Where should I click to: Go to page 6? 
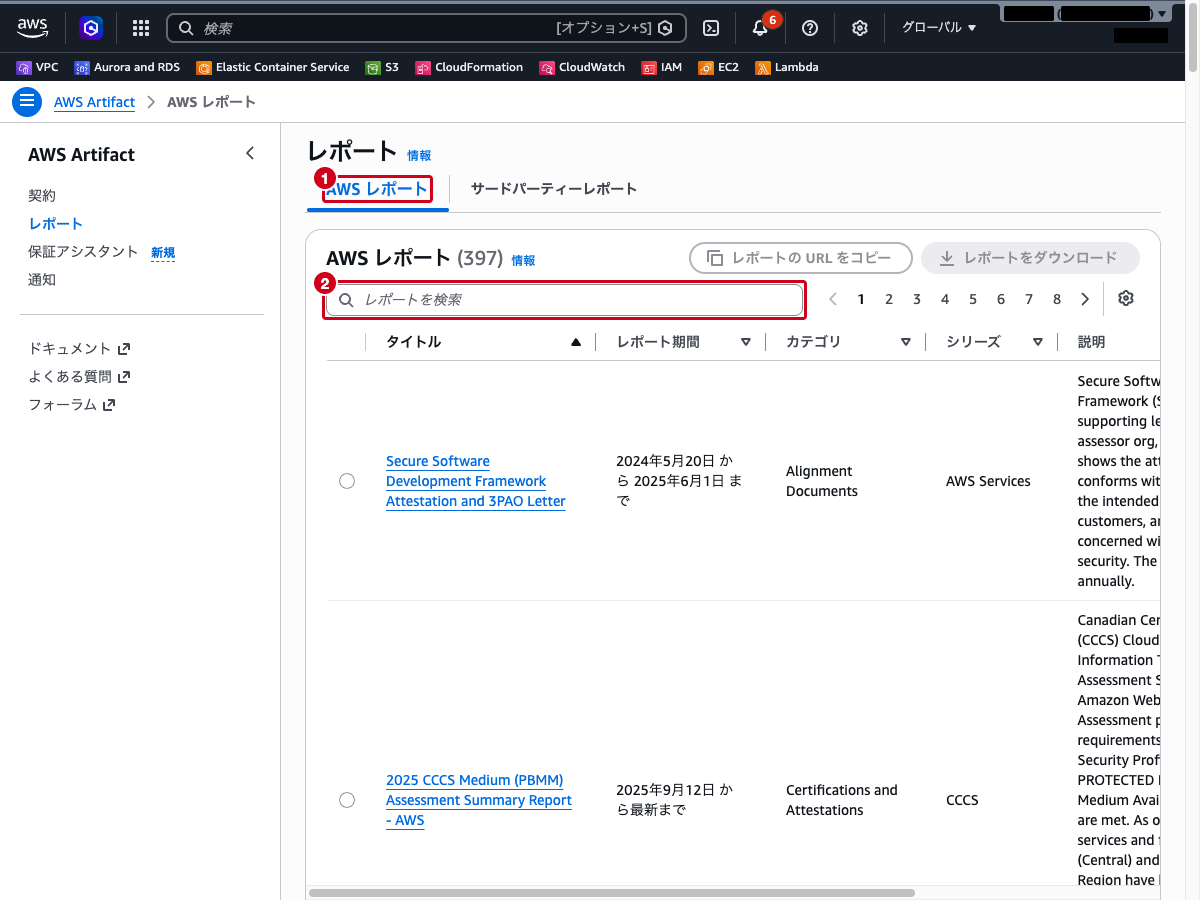(1001, 299)
